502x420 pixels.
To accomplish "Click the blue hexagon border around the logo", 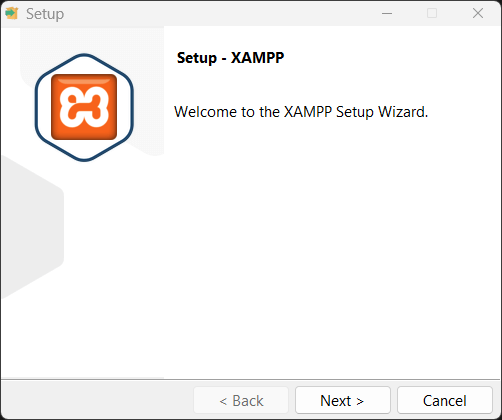I will pyautogui.click(x=84, y=107).
